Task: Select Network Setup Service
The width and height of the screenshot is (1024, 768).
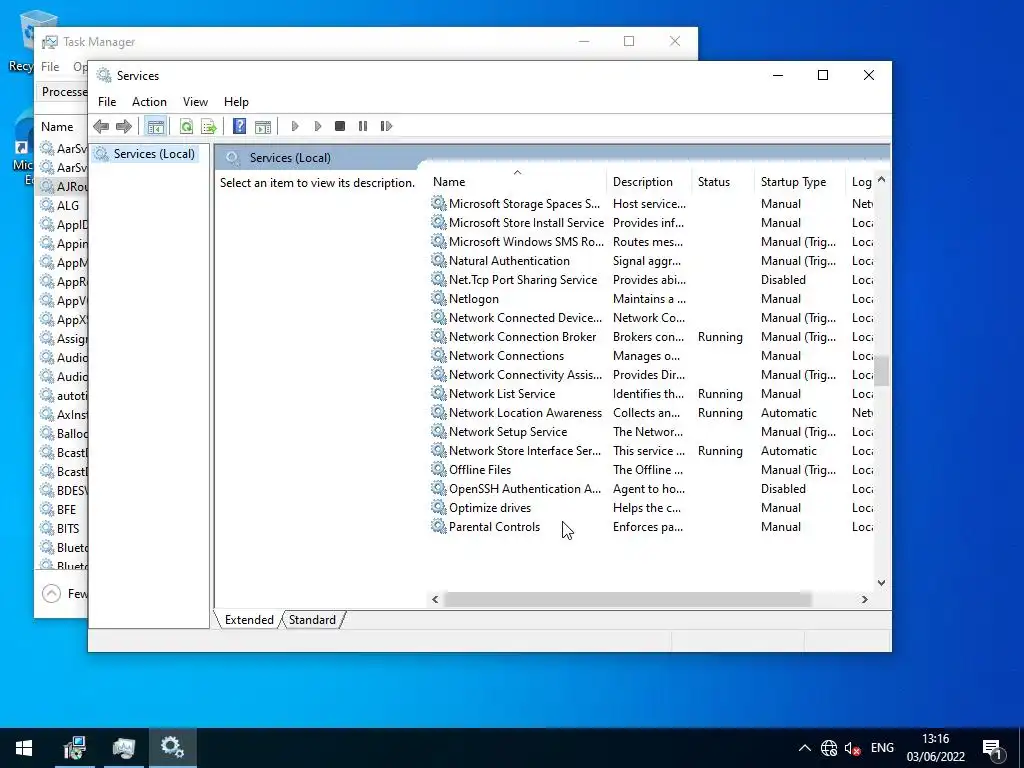Action: pos(652,432)
